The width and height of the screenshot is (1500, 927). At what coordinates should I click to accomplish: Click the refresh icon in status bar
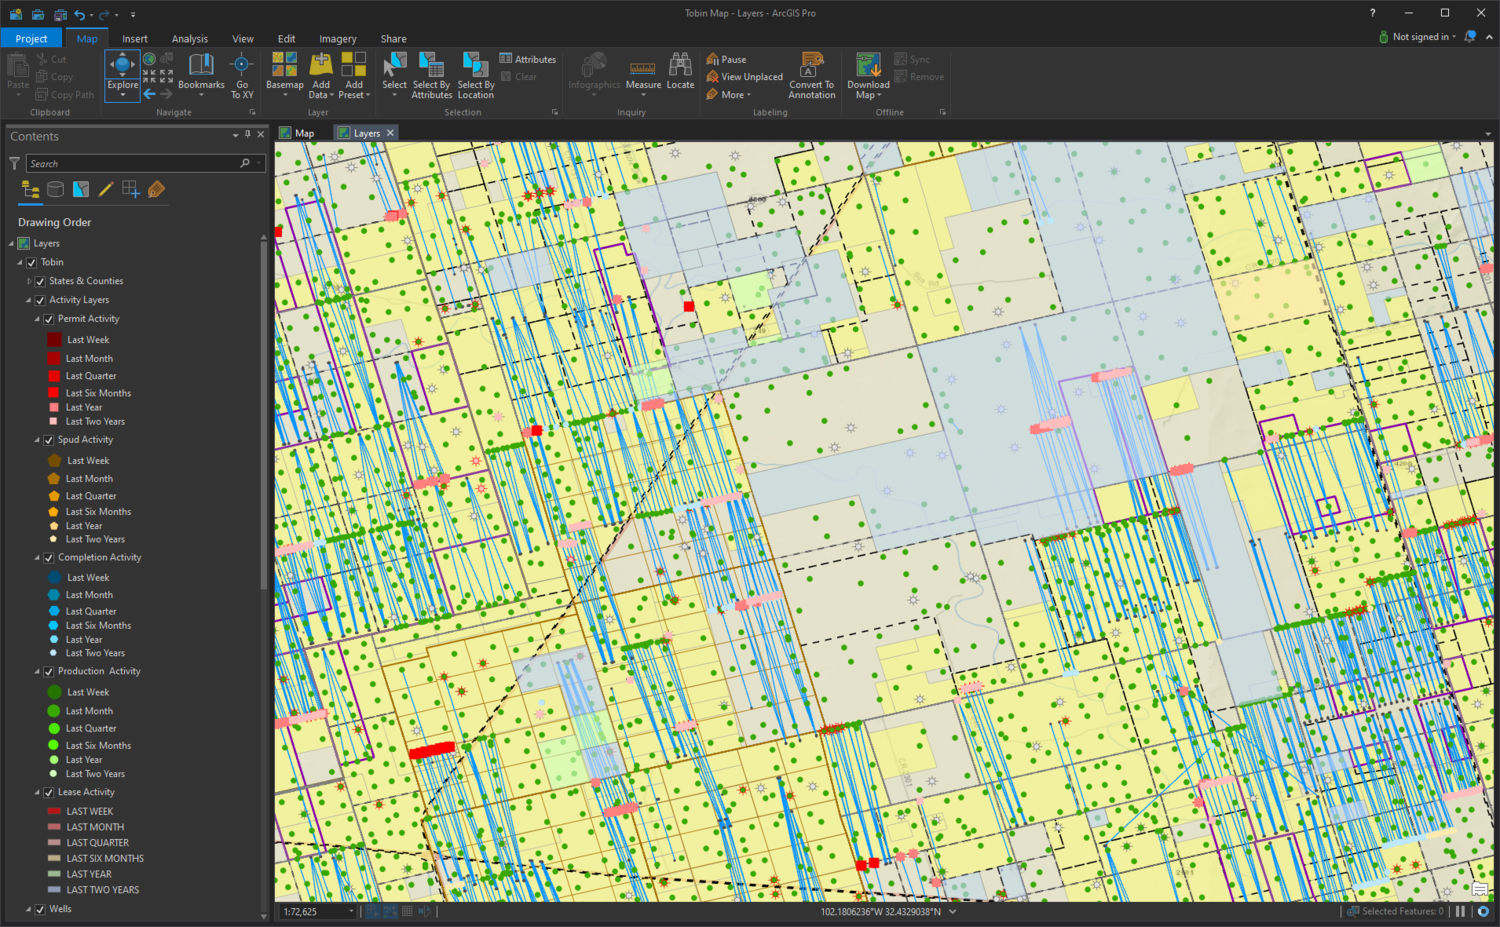tap(1483, 911)
